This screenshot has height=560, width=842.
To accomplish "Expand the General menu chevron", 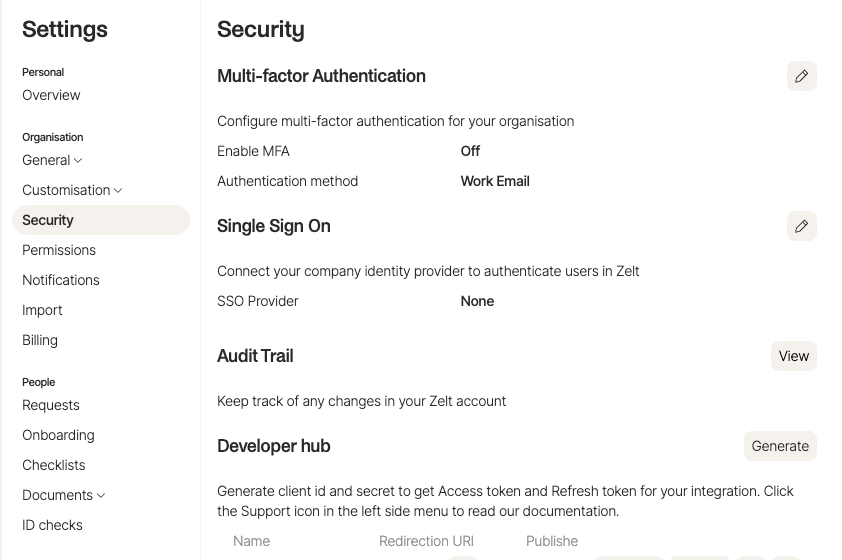I will [78, 160].
